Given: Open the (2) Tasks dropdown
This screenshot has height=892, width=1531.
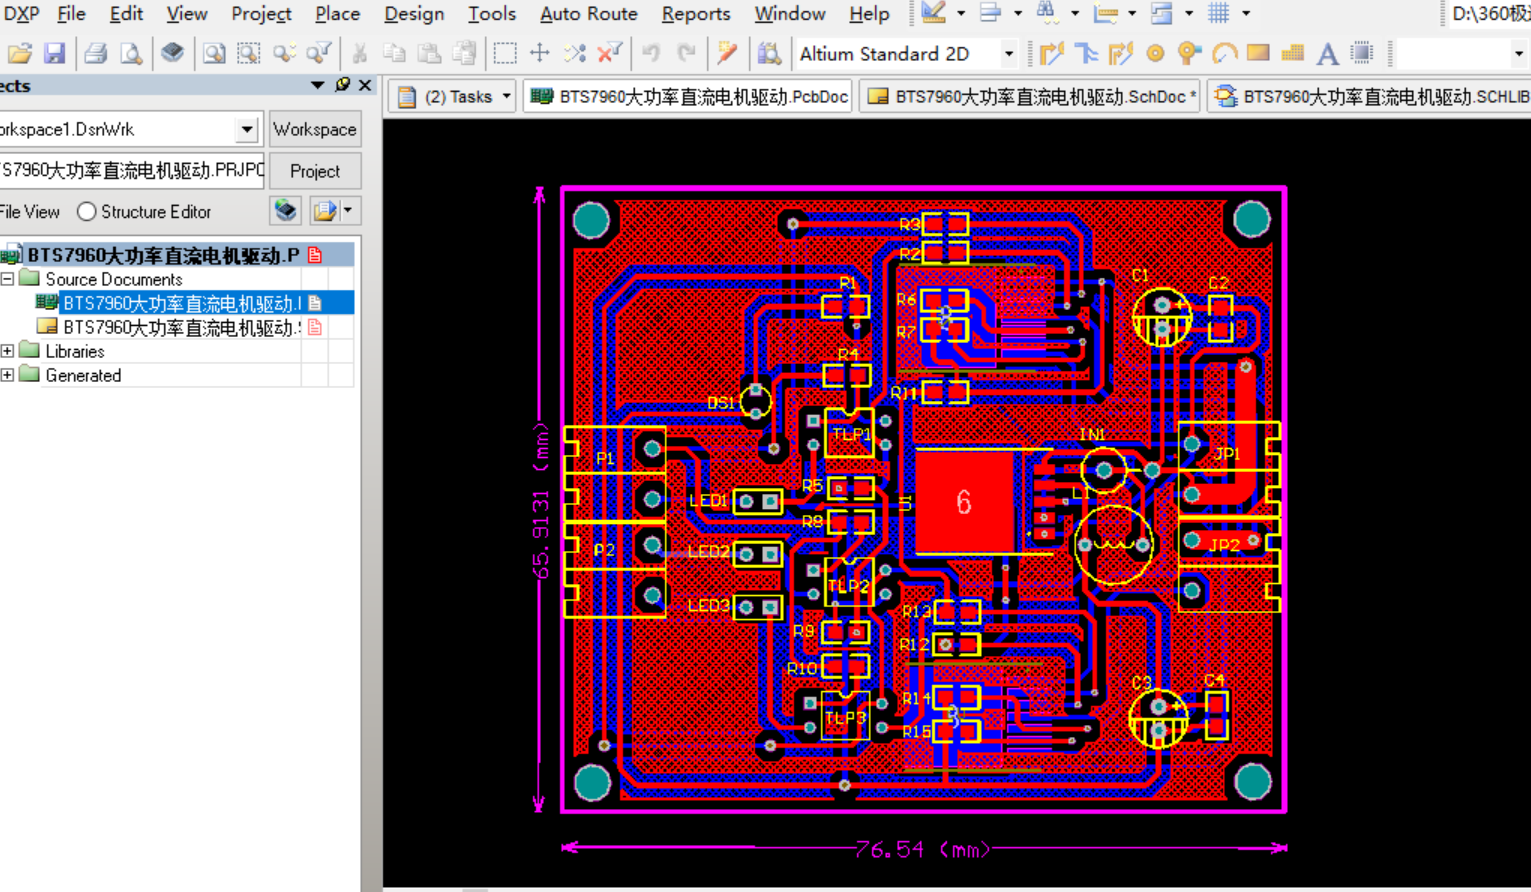Looking at the screenshot, I should pyautogui.click(x=507, y=97).
